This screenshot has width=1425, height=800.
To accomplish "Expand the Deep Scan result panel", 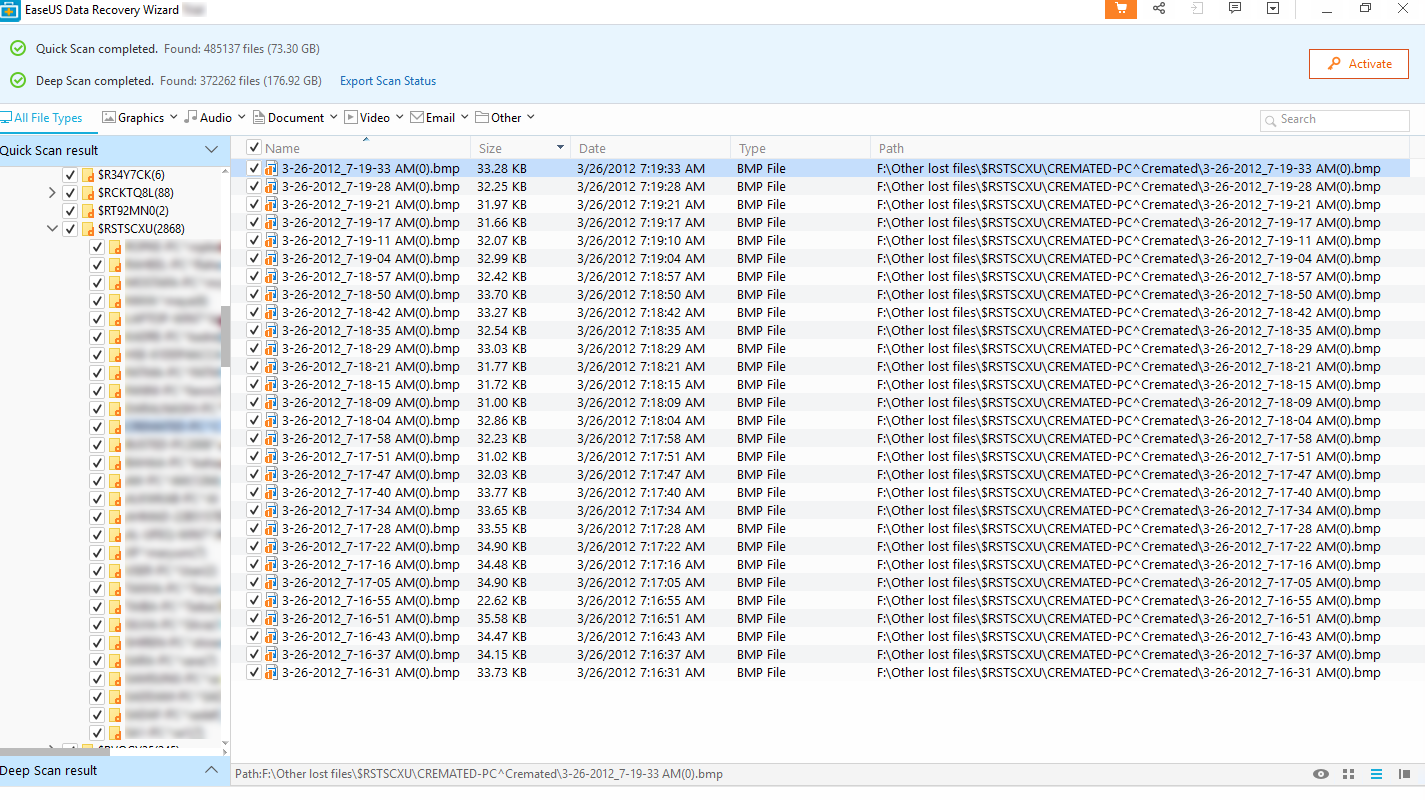I will 211,770.
